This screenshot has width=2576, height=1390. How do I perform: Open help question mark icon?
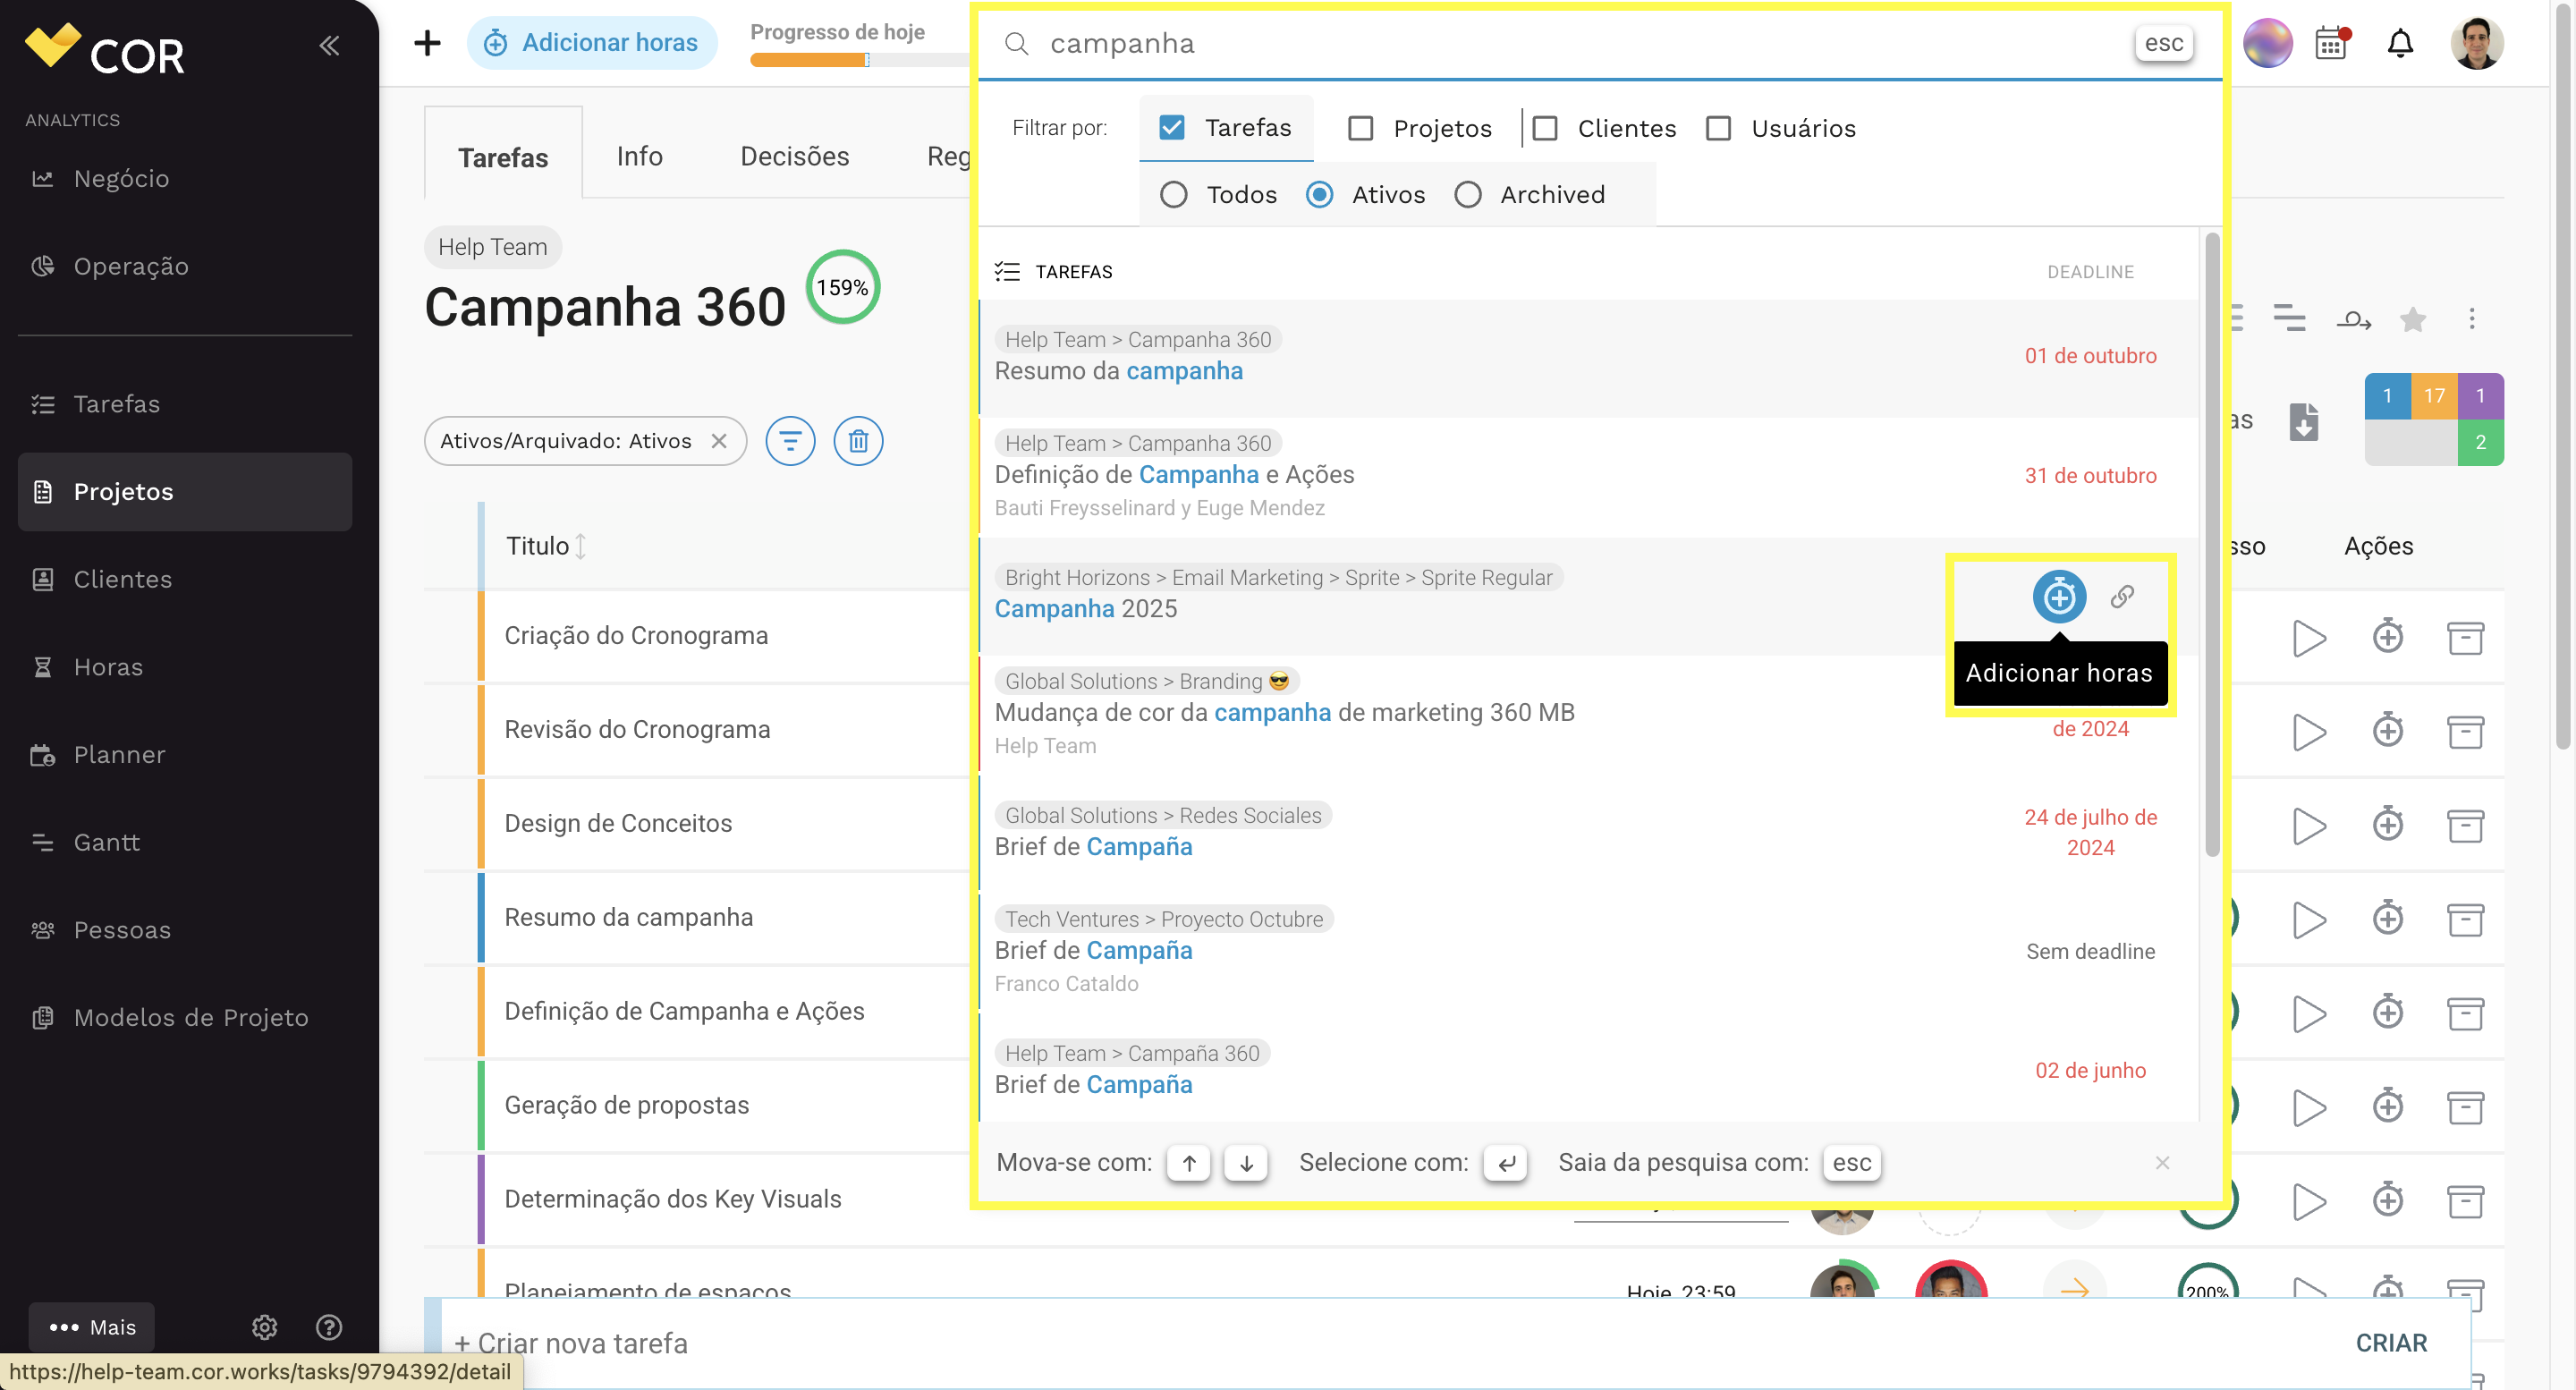[x=329, y=1327]
